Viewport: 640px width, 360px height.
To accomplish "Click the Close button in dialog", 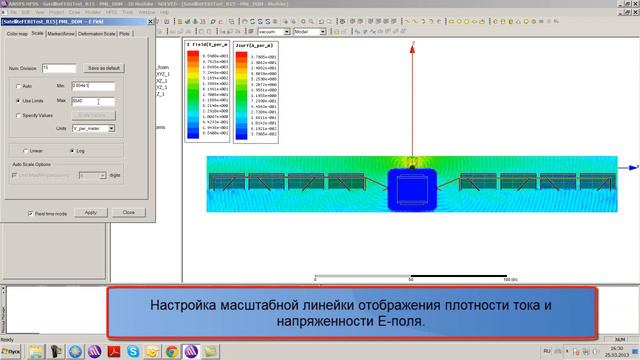I will click(x=129, y=213).
